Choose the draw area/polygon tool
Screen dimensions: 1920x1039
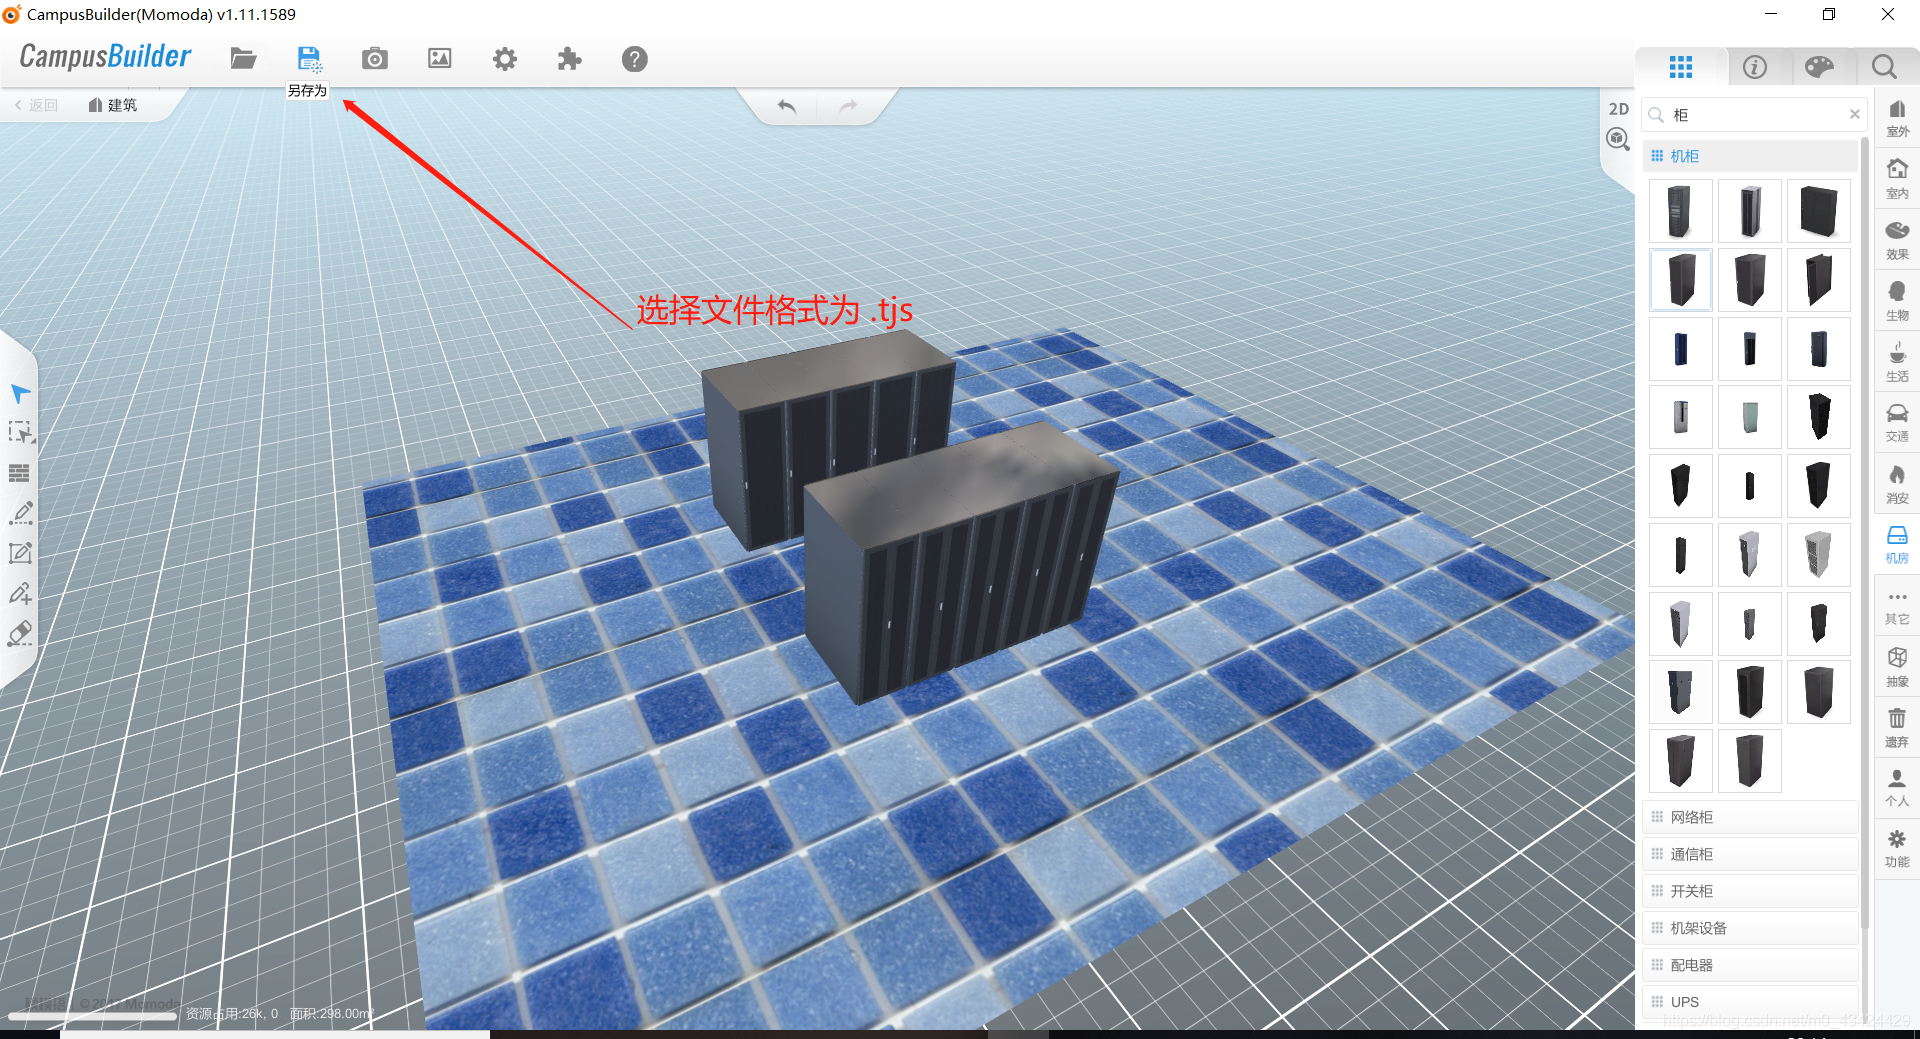(x=20, y=553)
